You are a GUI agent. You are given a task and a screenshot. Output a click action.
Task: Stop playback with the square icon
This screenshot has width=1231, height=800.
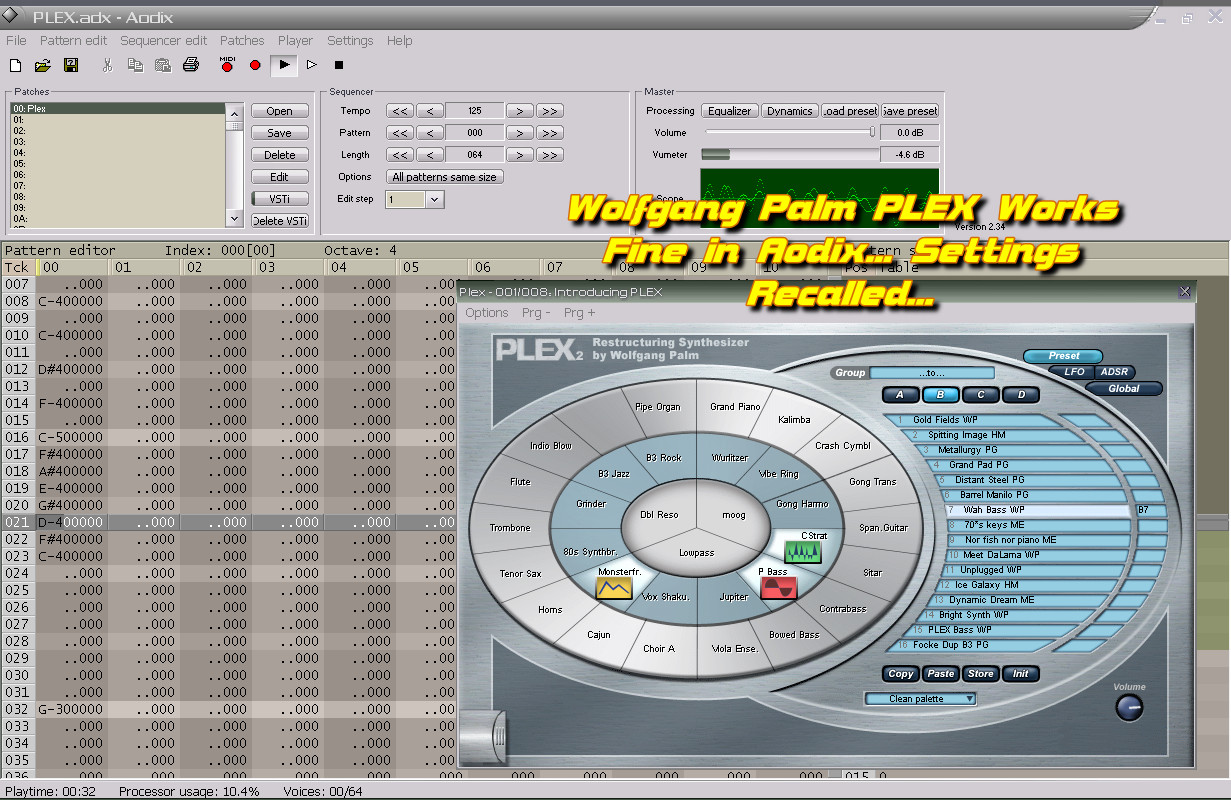pos(339,65)
